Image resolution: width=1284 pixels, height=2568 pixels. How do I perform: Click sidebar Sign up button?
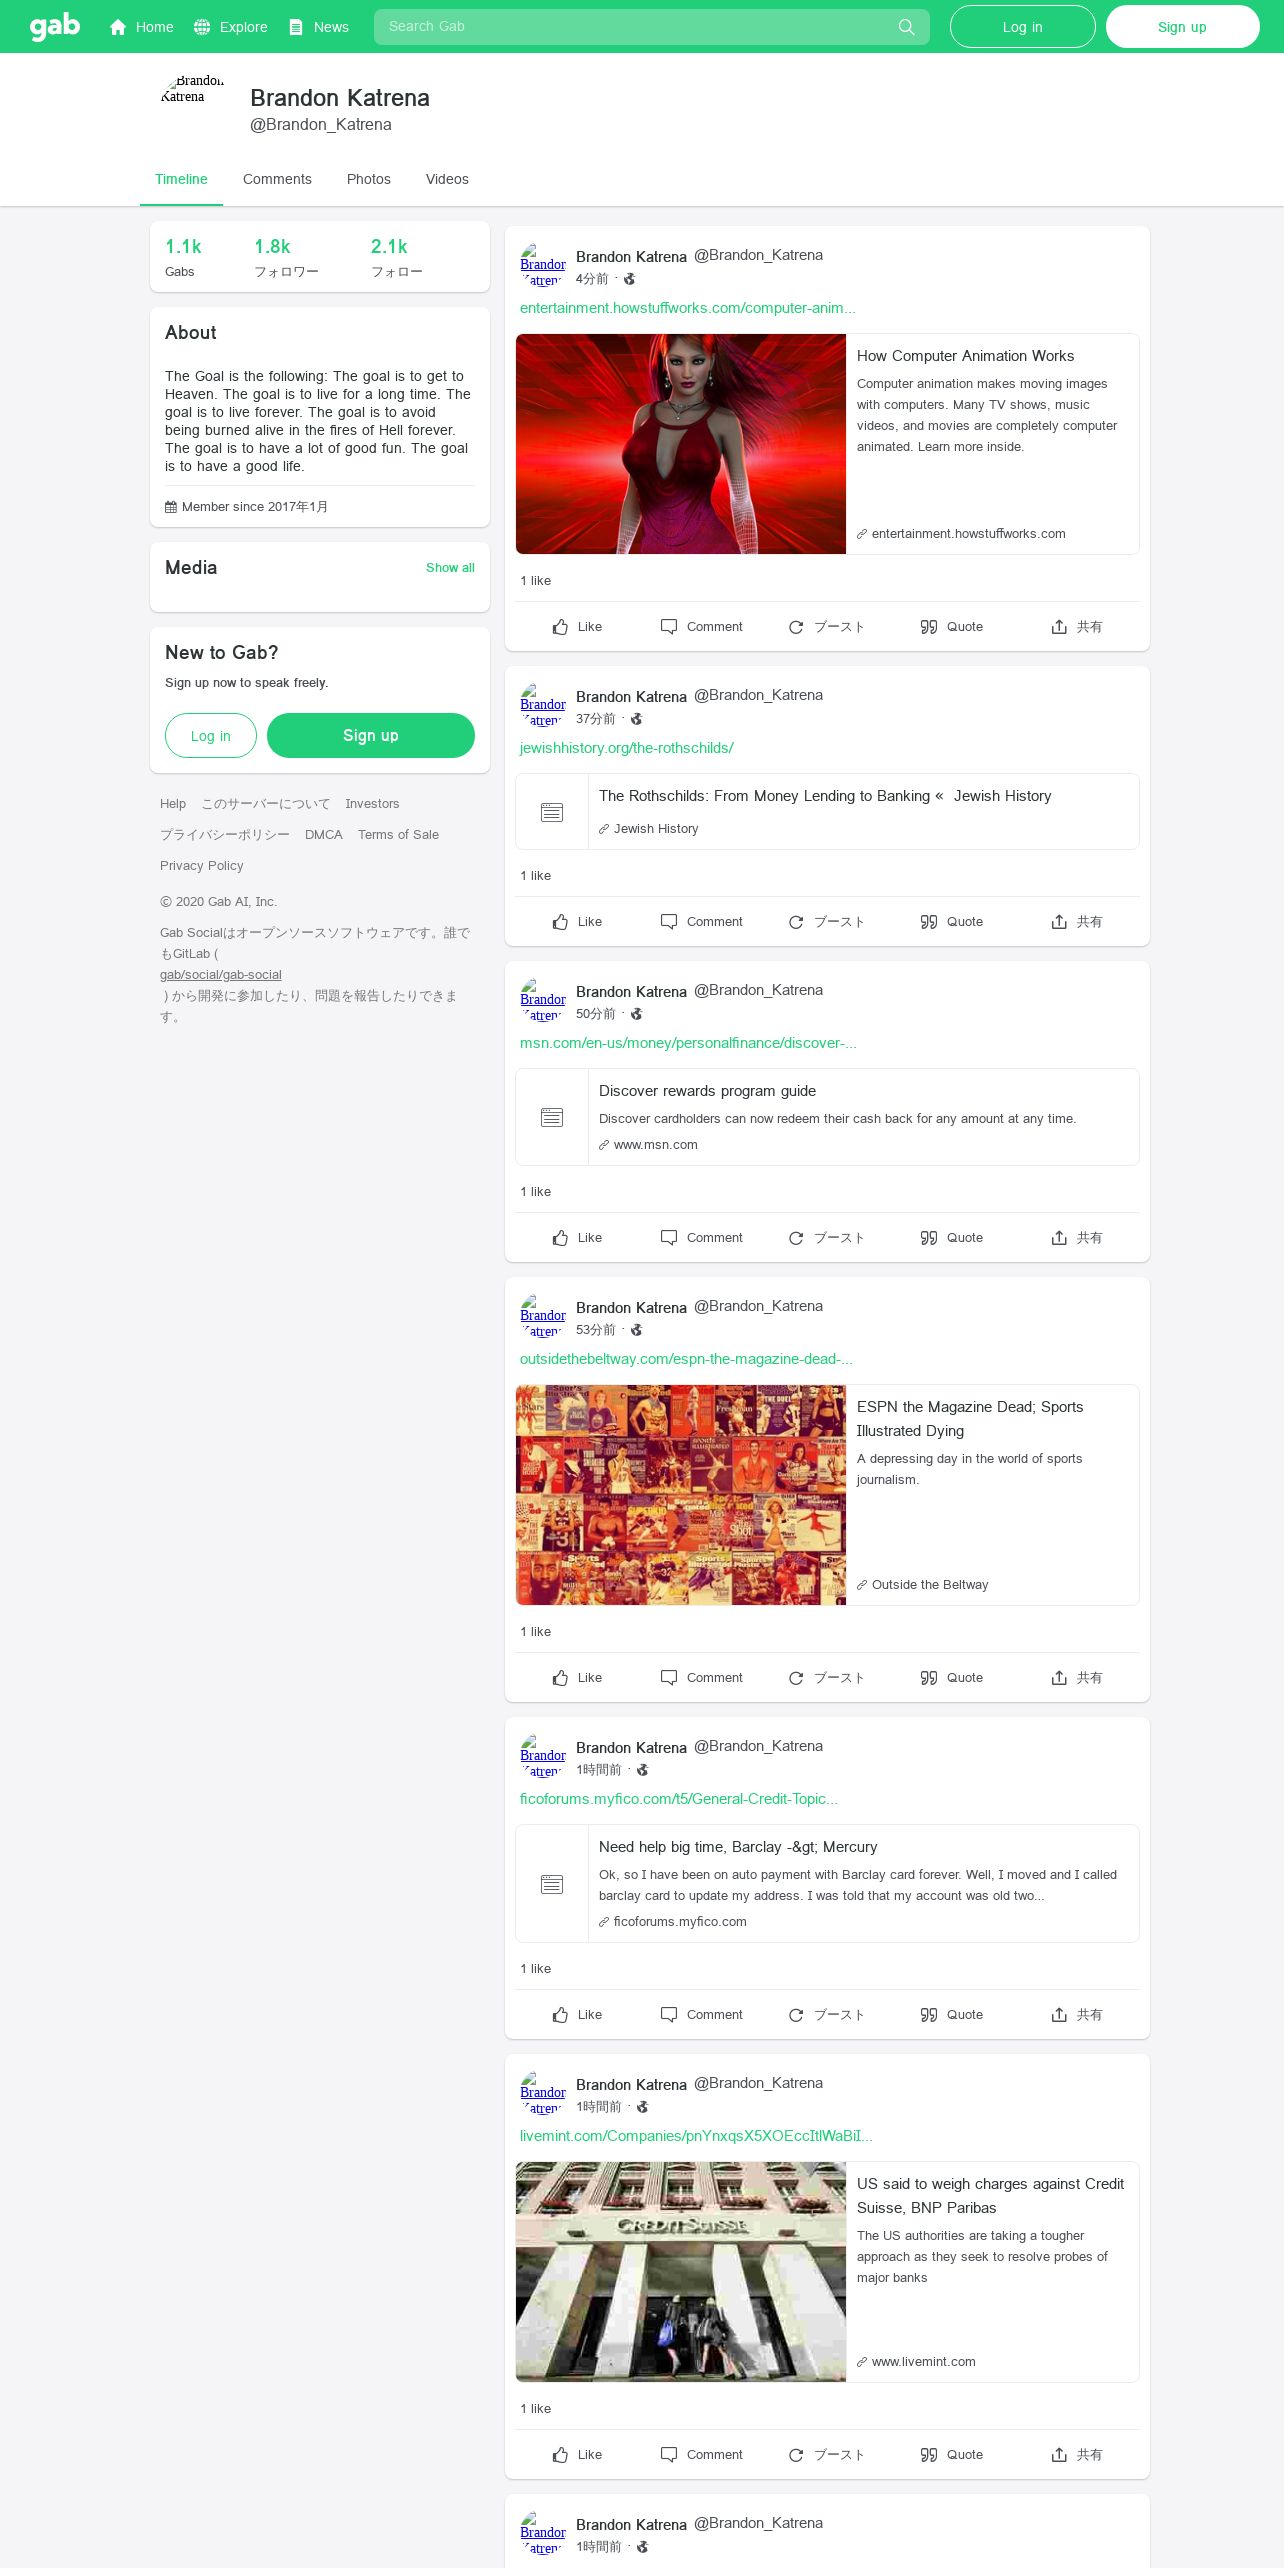pyautogui.click(x=371, y=735)
